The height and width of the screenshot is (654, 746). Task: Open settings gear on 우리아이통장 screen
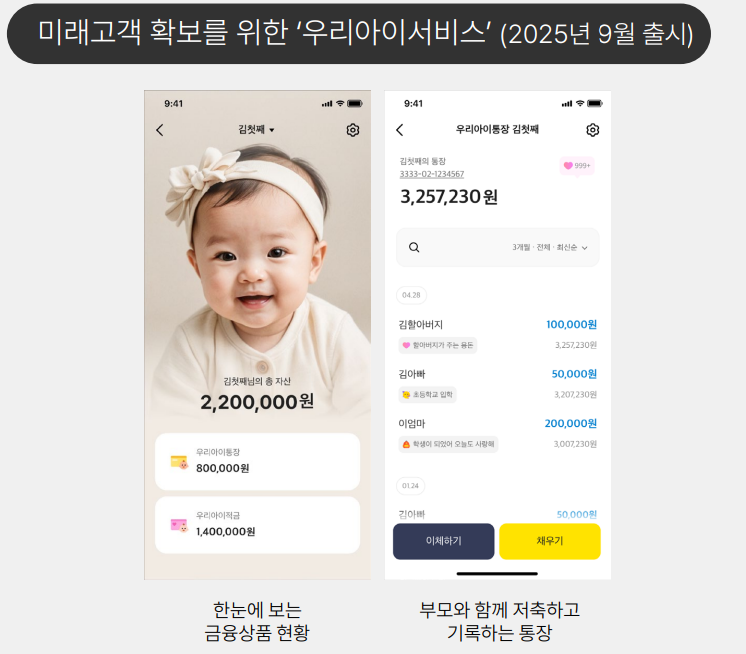coord(592,130)
